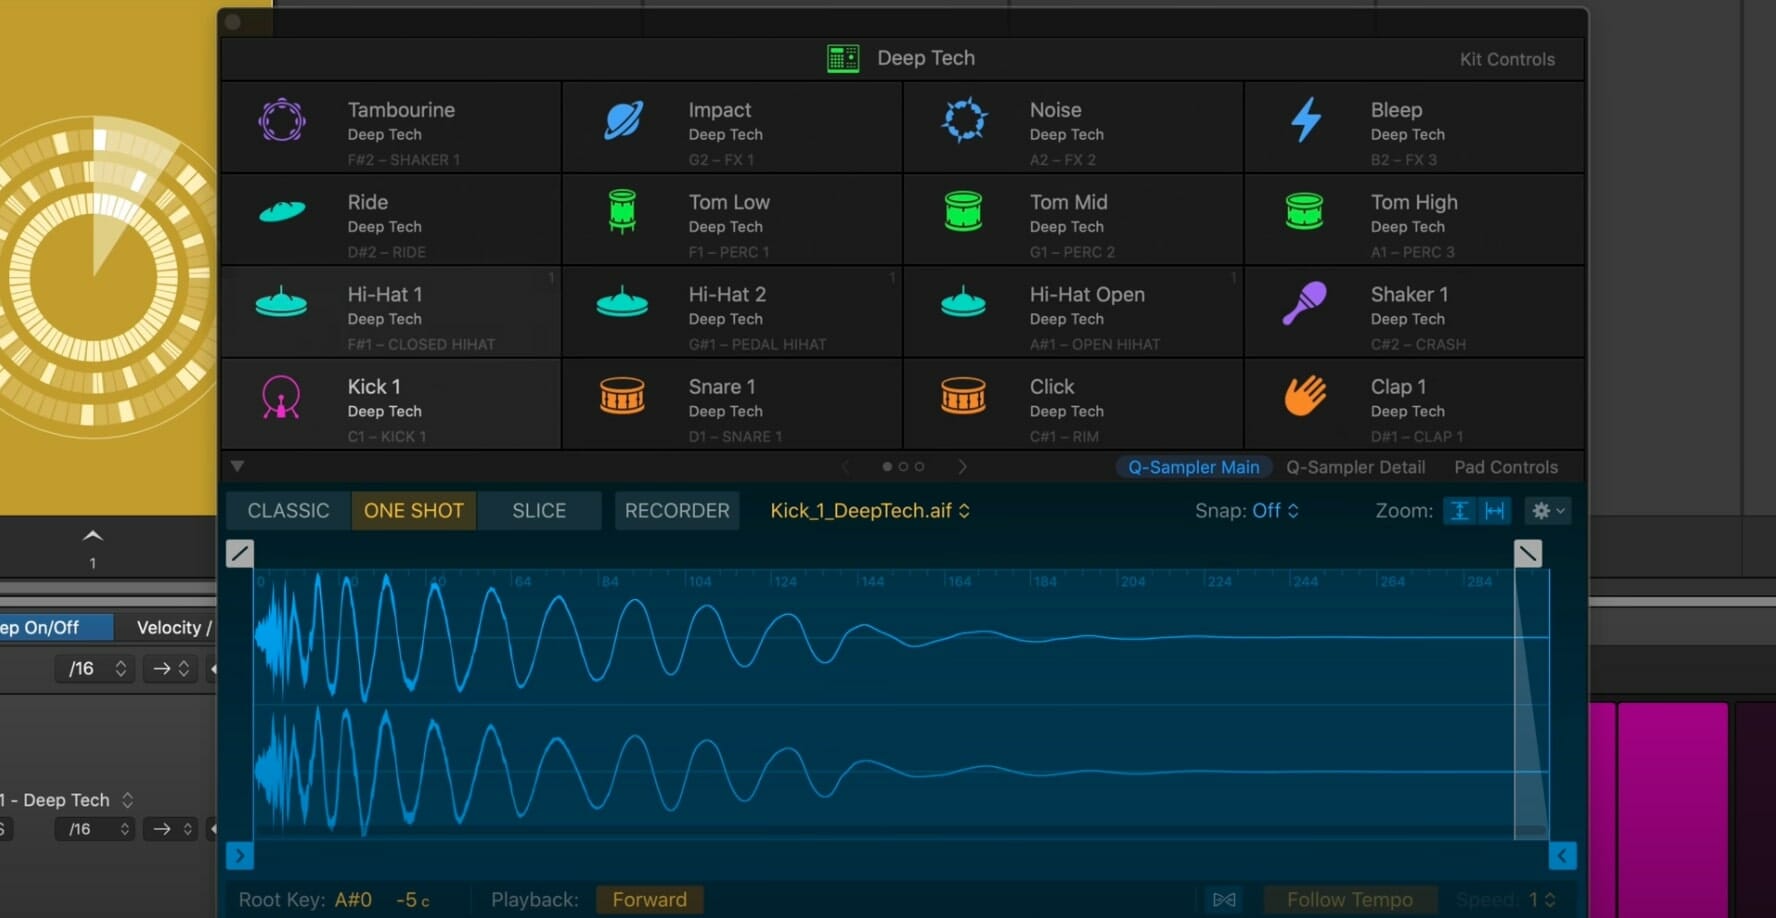The height and width of the screenshot is (918, 1776).
Task: Click the Clap 1 hand icon
Action: pos(1305,396)
